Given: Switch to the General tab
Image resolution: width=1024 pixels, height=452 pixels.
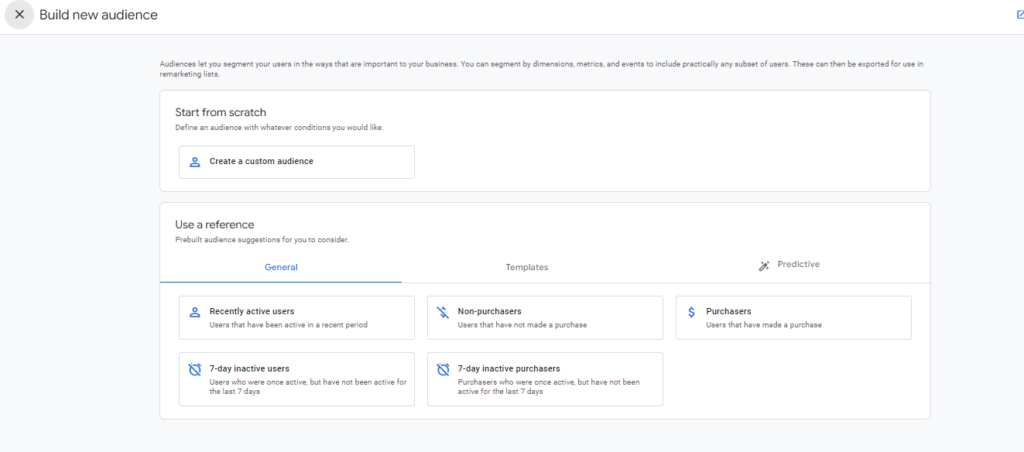Looking at the screenshot, I should (x=281, y=267).
